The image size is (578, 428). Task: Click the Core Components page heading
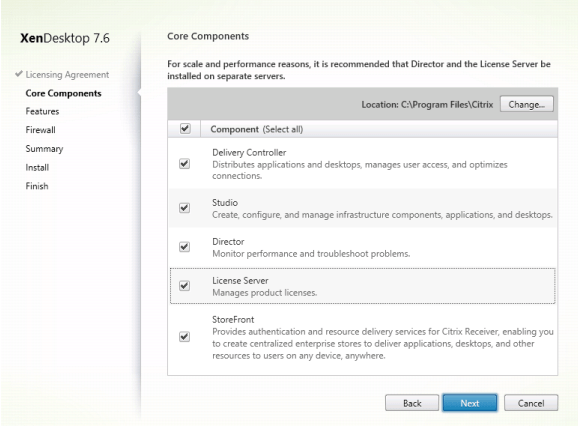[x=208, y=36]
